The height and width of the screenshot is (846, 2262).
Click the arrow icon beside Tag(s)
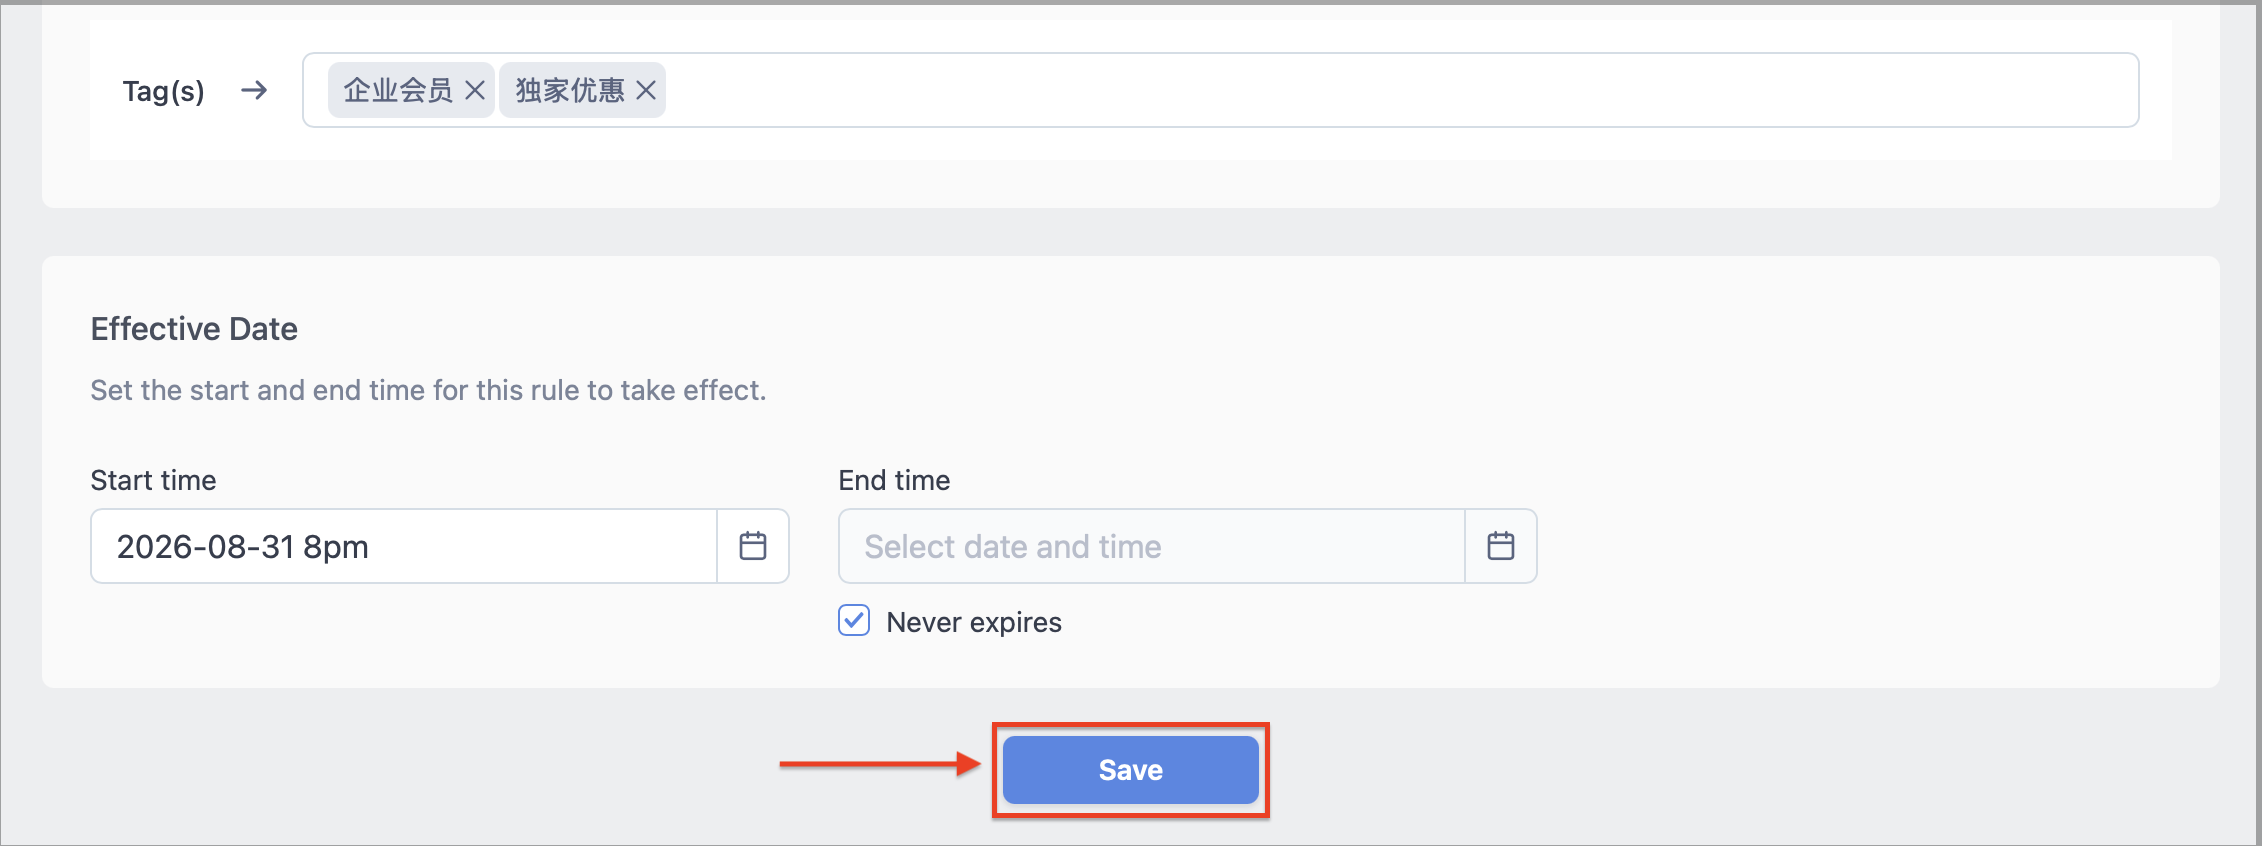(x=254, y=91)
